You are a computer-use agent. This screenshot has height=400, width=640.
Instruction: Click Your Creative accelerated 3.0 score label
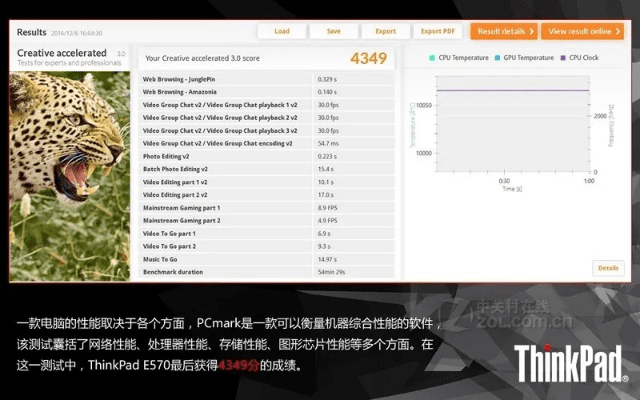[x=202, y=58]
